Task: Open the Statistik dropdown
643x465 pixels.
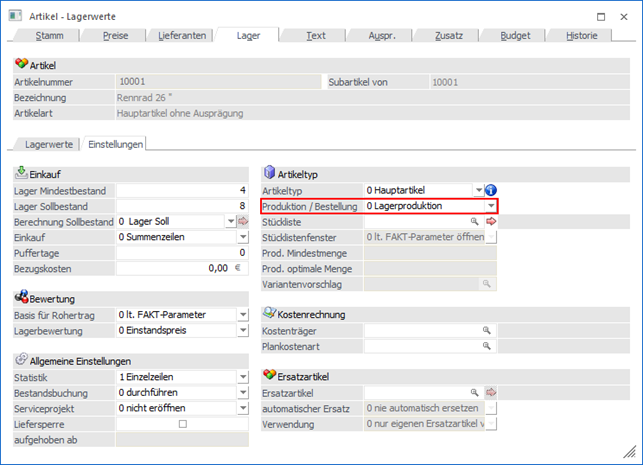Action: 243,377
